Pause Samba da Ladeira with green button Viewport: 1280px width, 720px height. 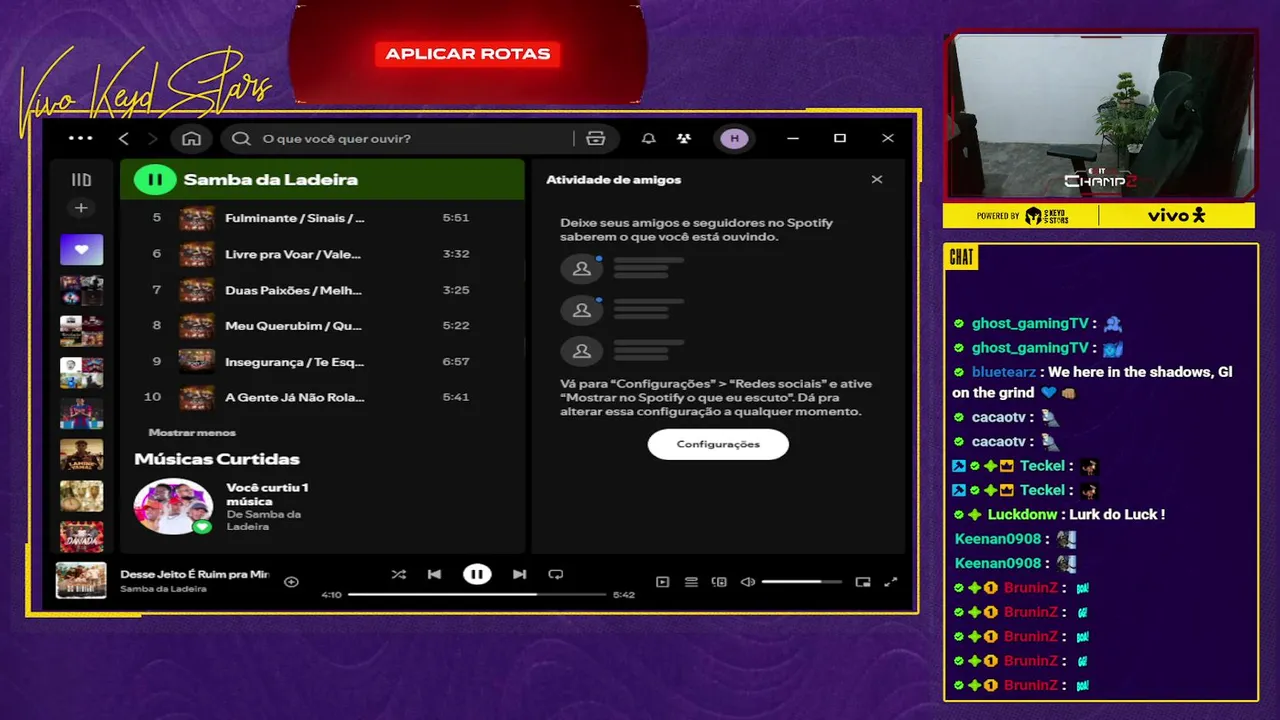click(155, 180)
